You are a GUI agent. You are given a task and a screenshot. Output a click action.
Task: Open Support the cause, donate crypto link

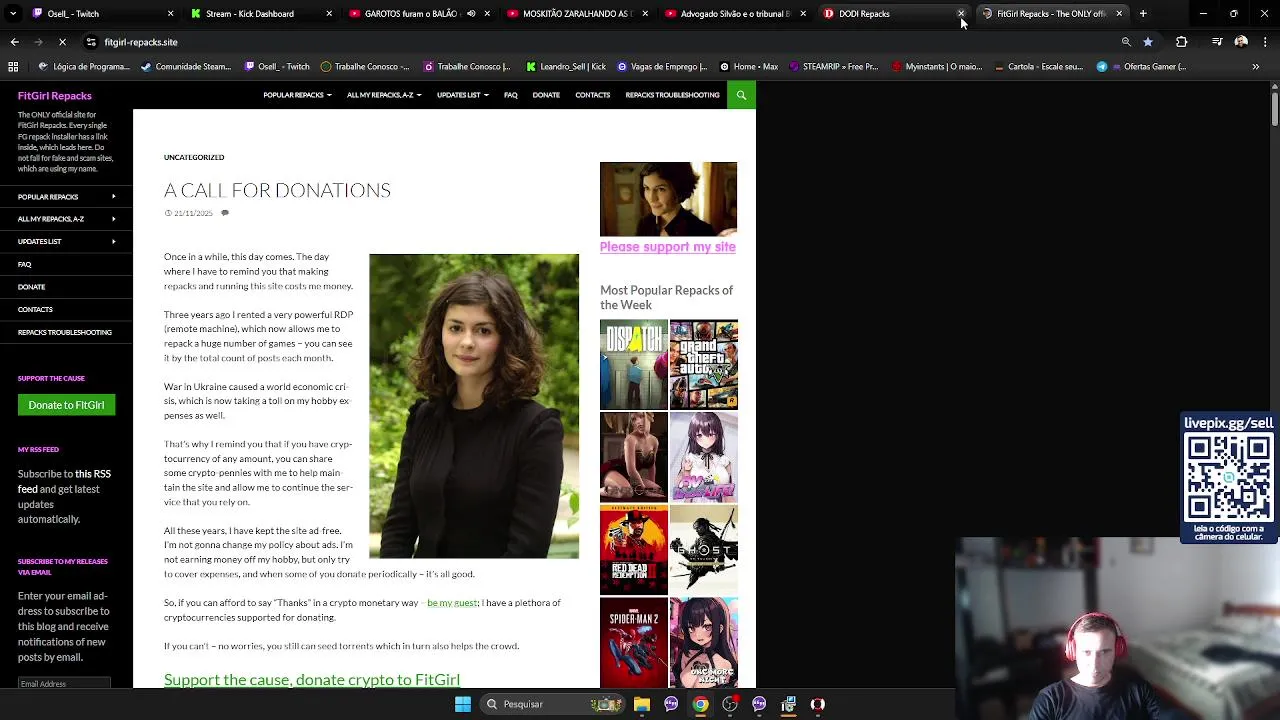tap(312, 680)
